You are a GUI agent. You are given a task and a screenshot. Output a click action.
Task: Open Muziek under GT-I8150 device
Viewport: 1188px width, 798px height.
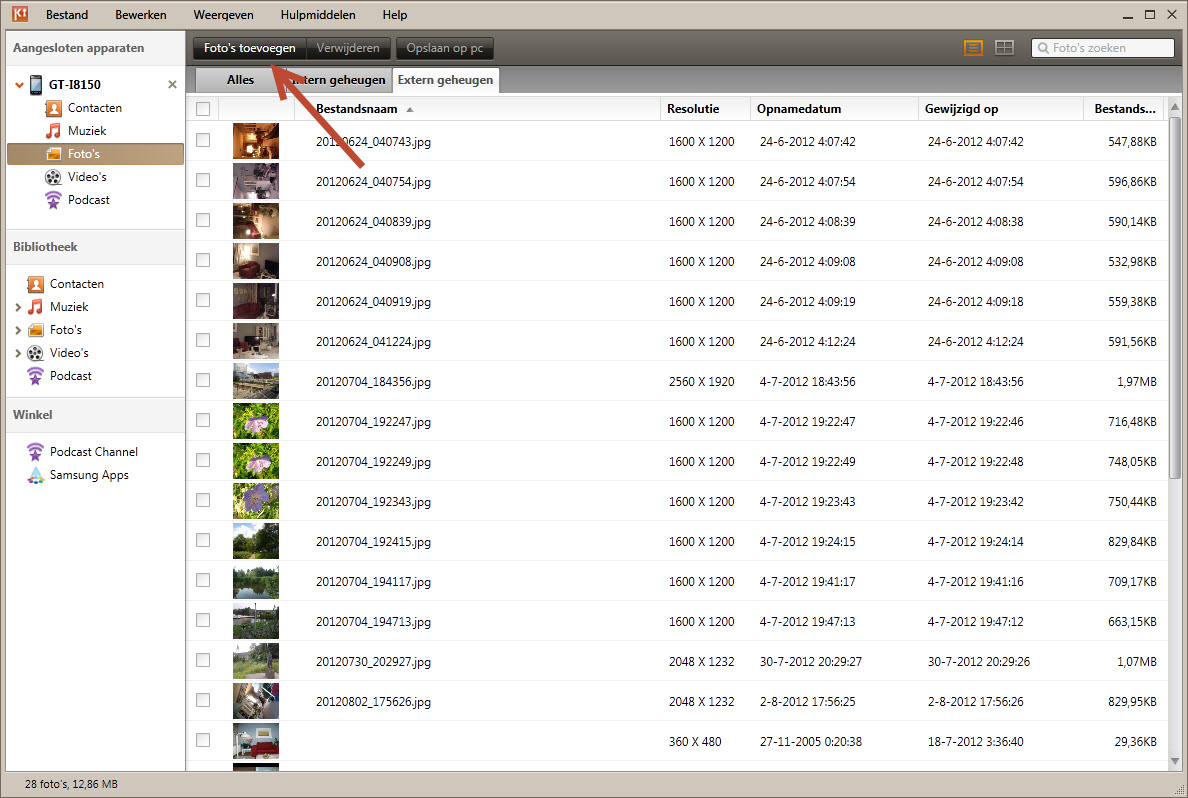86,131
